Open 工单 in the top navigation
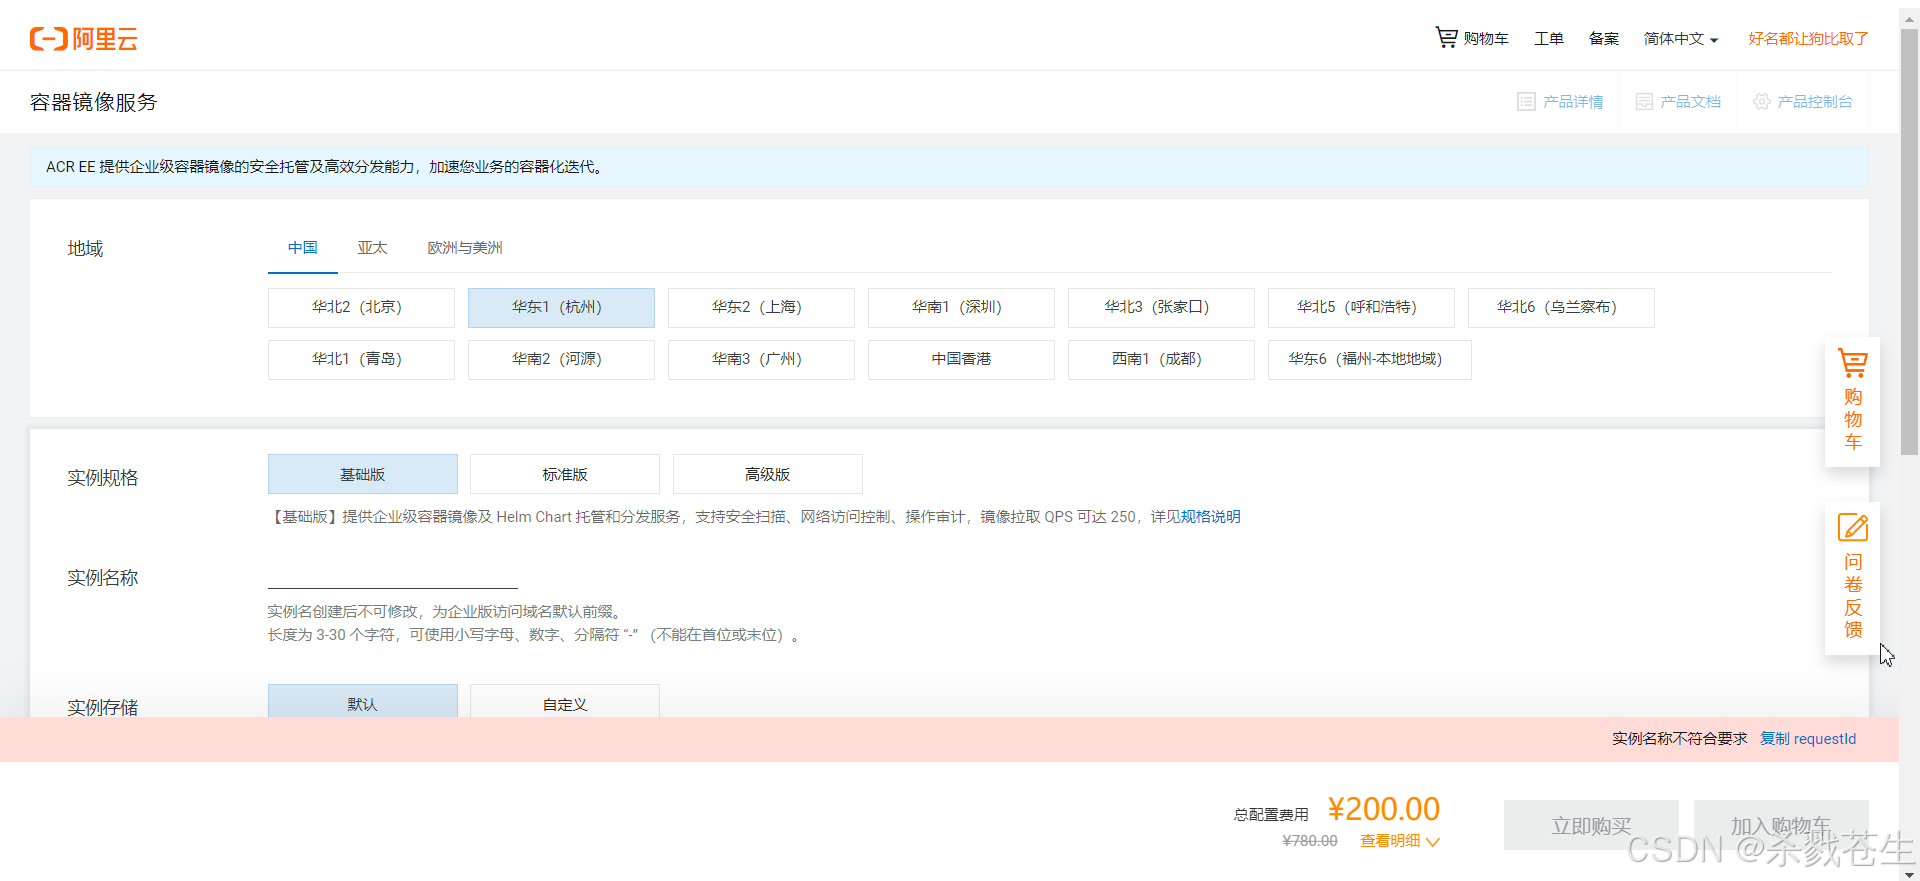Screen dimensions: 1920x881 click(1549, 39)
